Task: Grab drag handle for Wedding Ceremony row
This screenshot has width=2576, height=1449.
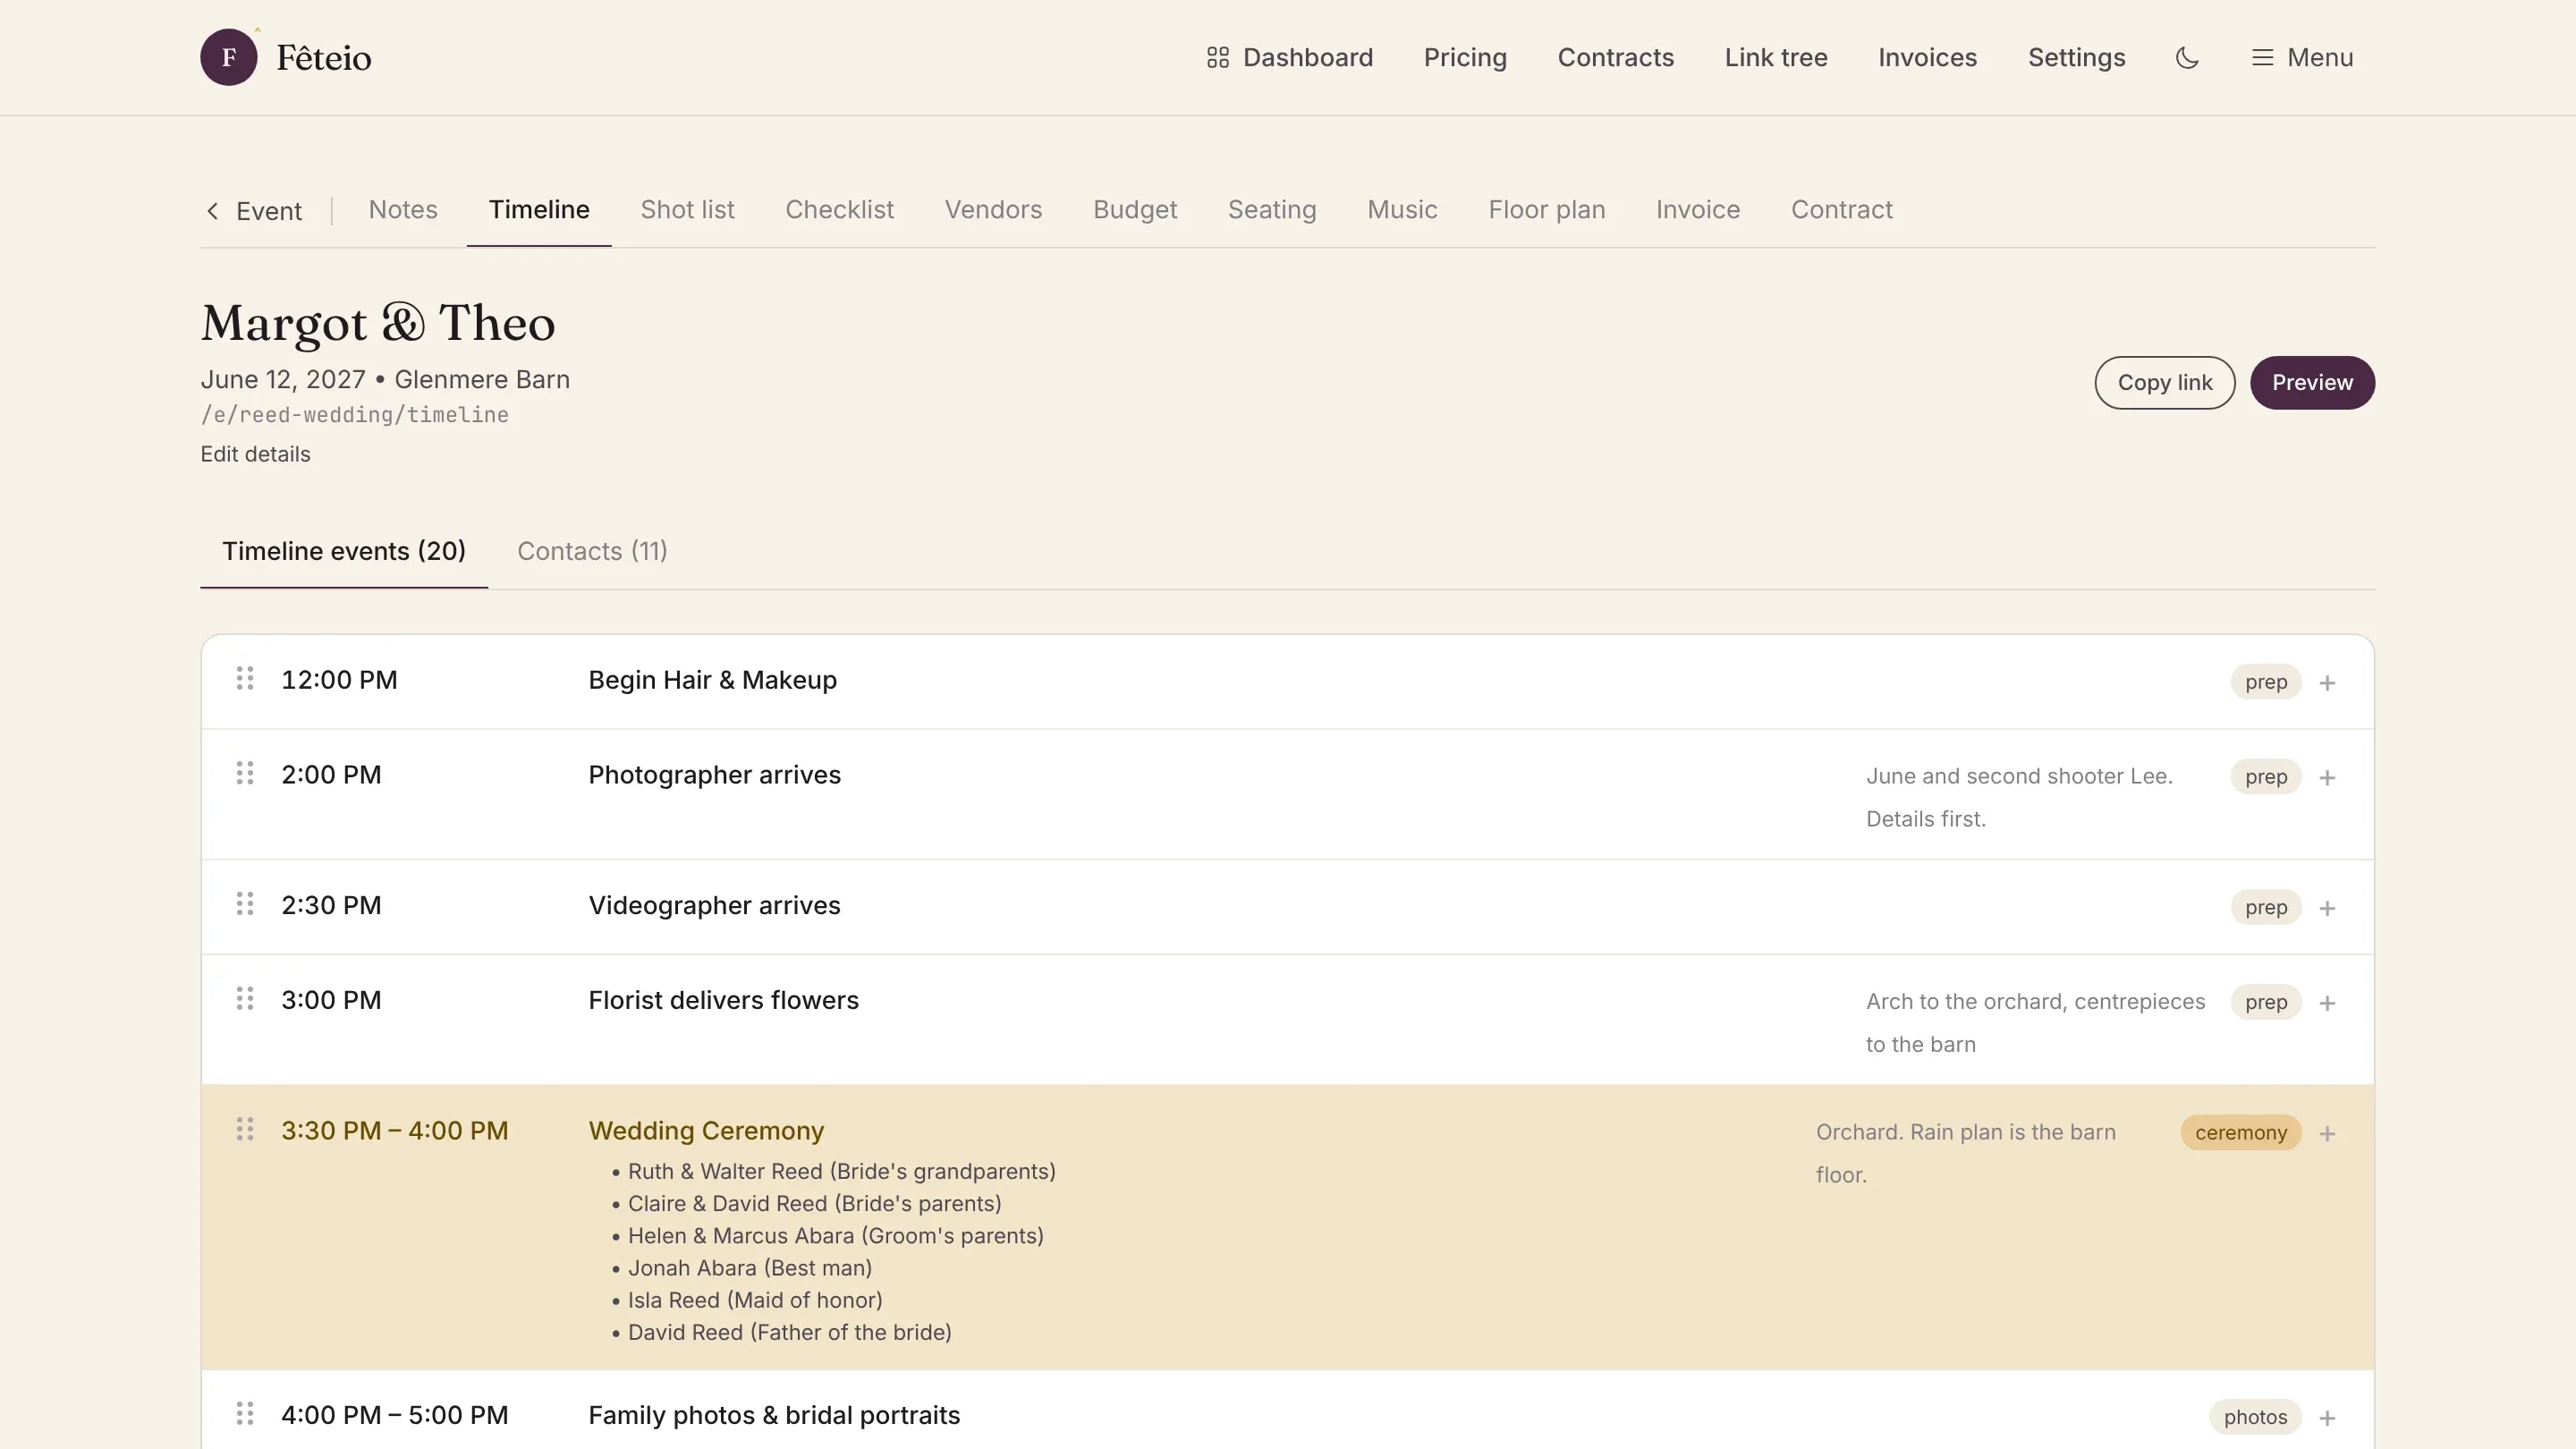Action: (245, 1130)
